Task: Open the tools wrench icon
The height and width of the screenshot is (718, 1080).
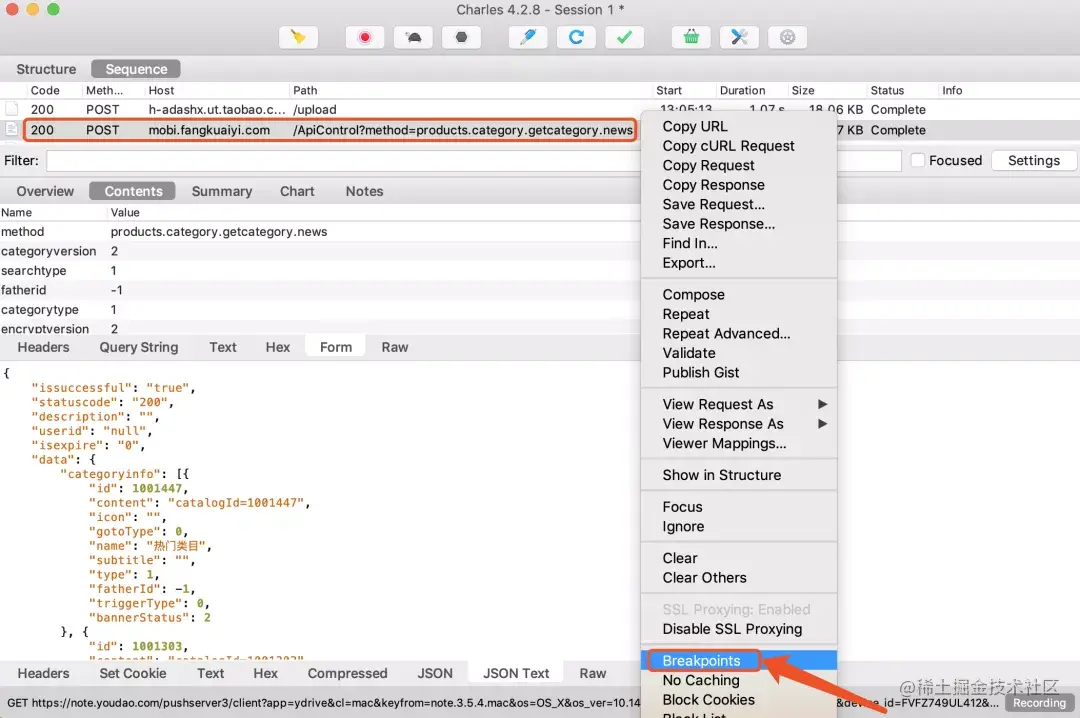Action: coord(740,37)
